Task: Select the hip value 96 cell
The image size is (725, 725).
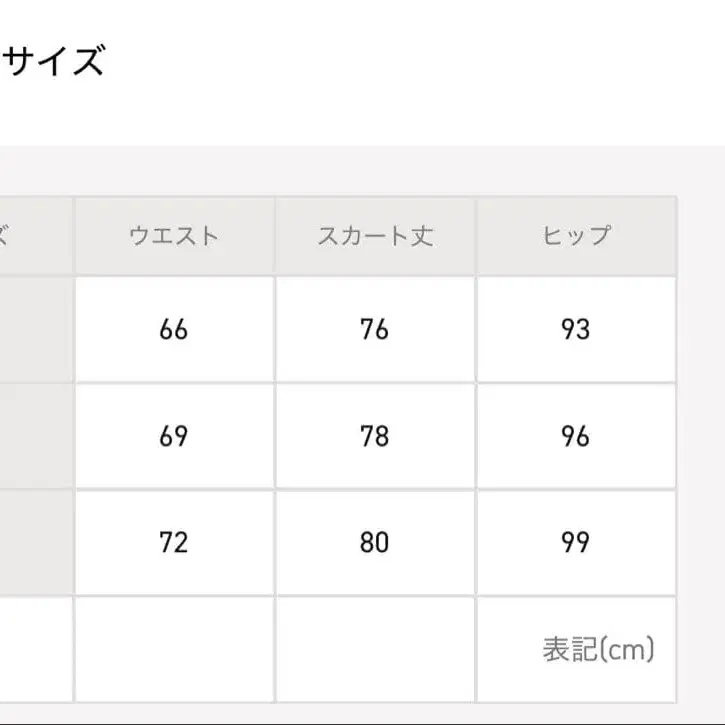Action: point(576,436)
